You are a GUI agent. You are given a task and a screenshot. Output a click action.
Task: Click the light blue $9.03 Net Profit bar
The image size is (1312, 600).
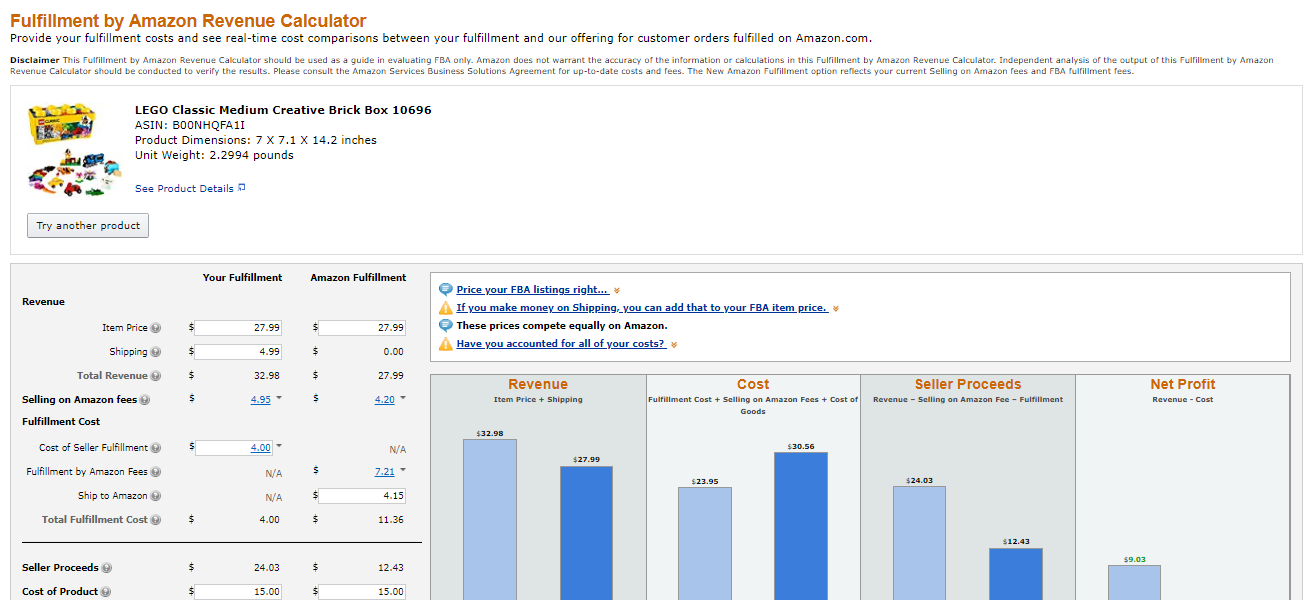[1135, 582]
